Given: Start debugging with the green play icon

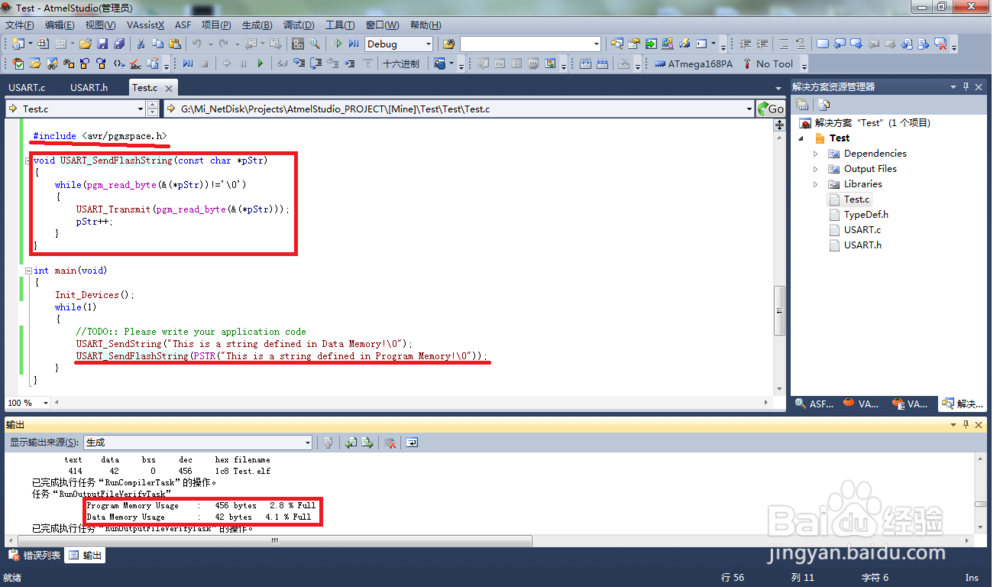Looking at the screenshot, I should coord(337,44).
